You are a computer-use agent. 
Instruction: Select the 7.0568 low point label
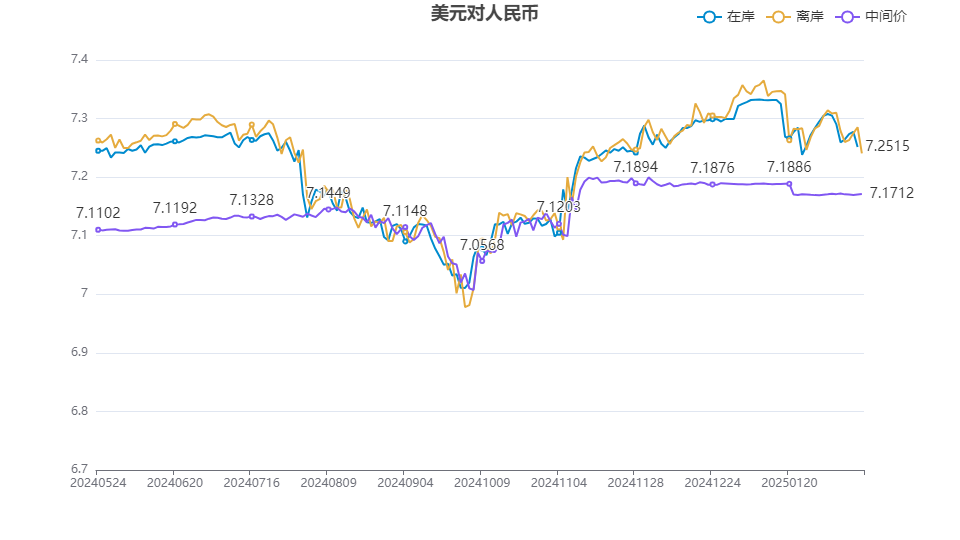pyautogui.click(x=482, y=244)
